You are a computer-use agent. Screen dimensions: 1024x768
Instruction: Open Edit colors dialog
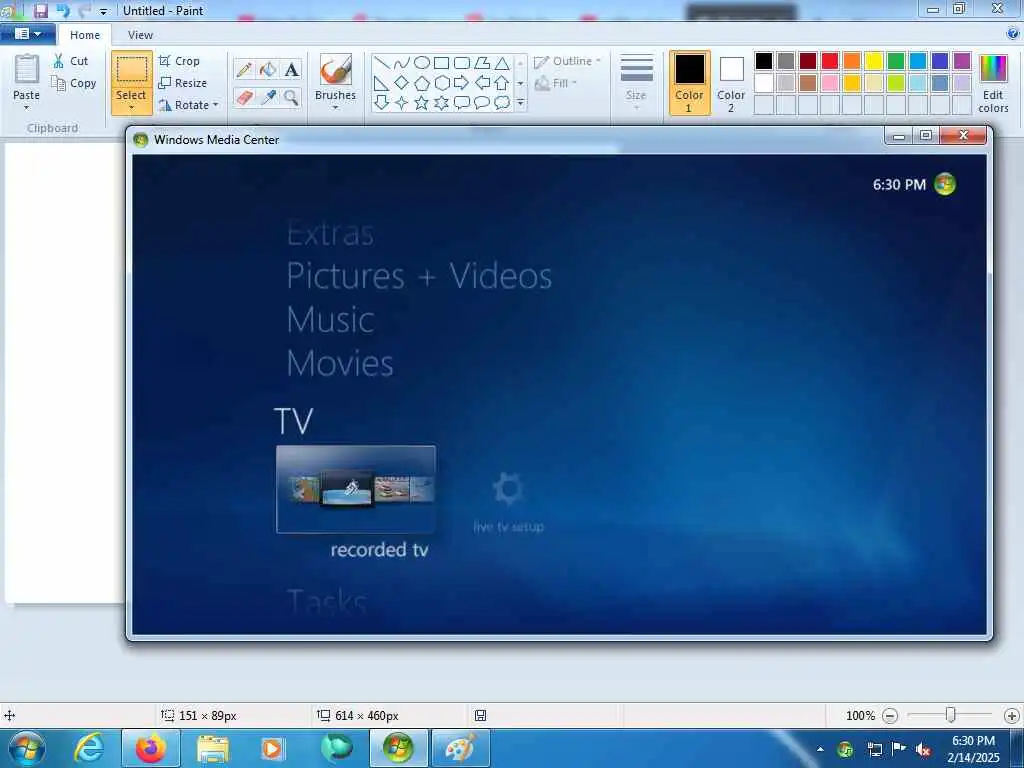[x=993, y=84]
